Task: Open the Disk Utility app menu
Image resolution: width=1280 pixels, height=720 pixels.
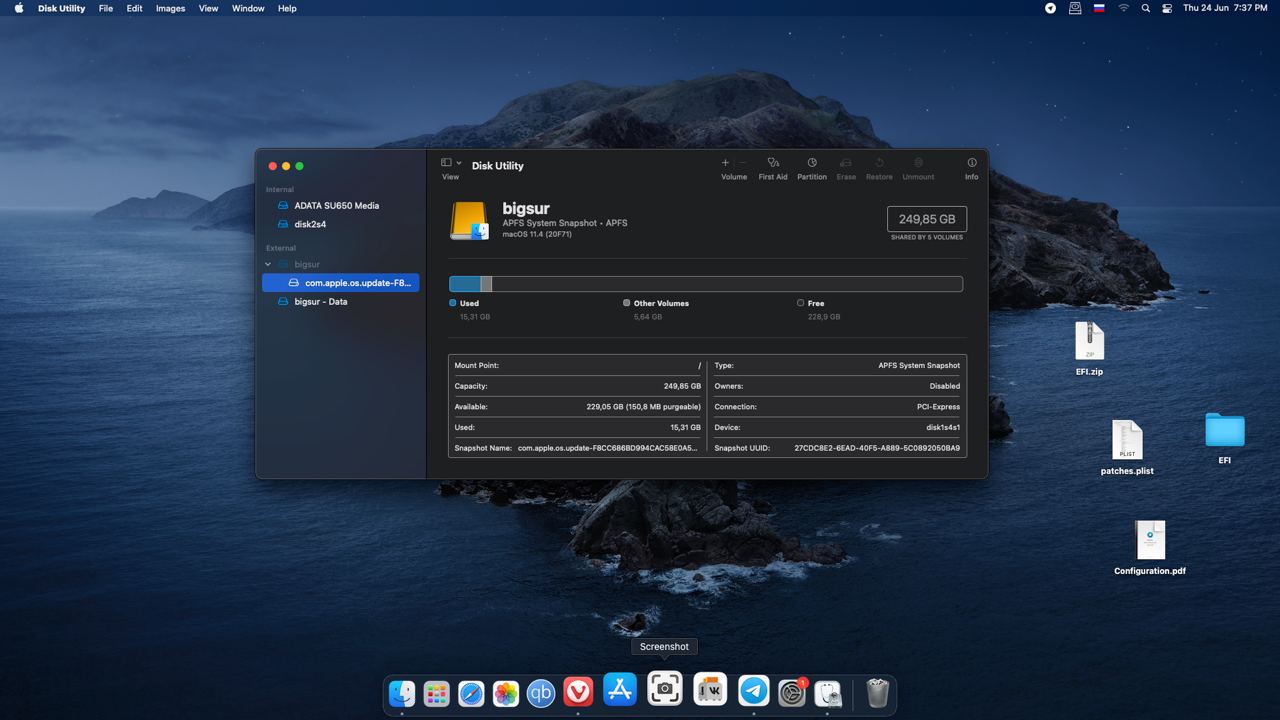Action: [x=61, y=8]
